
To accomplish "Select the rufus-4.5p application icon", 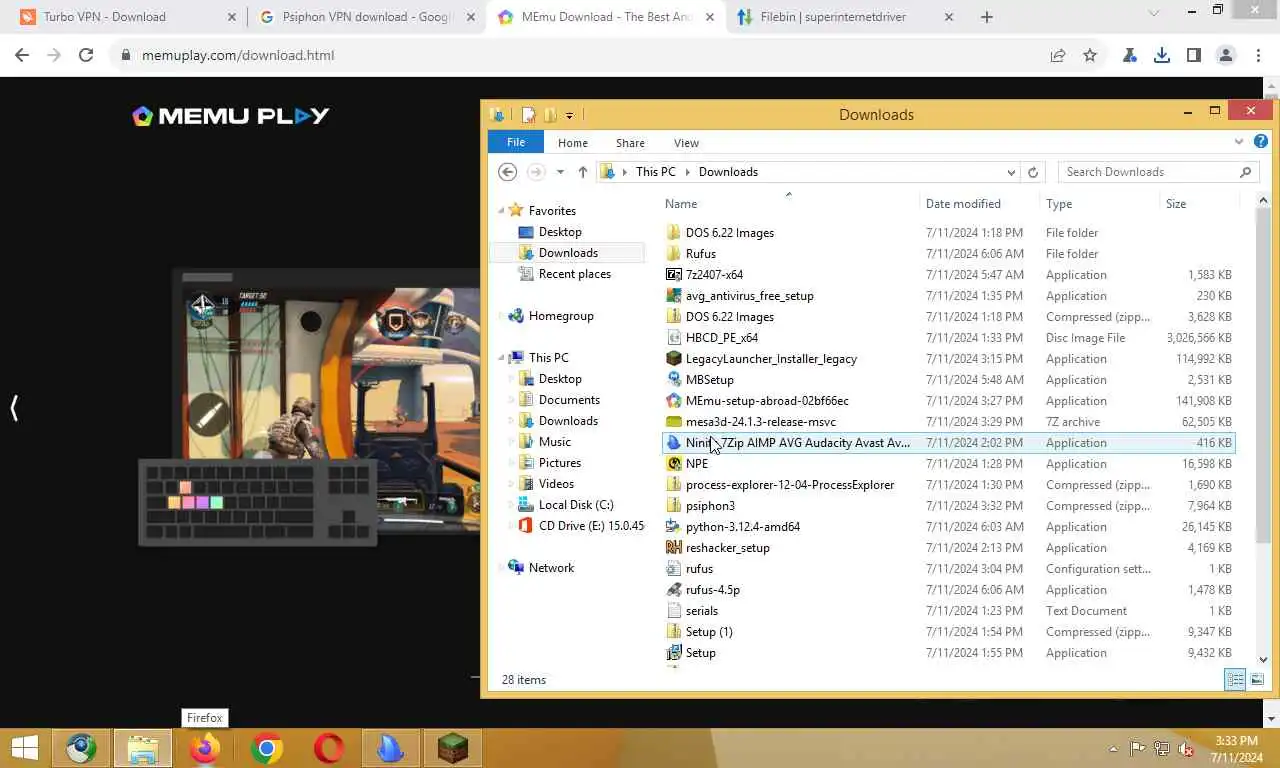I will click(x=674, y=589).
